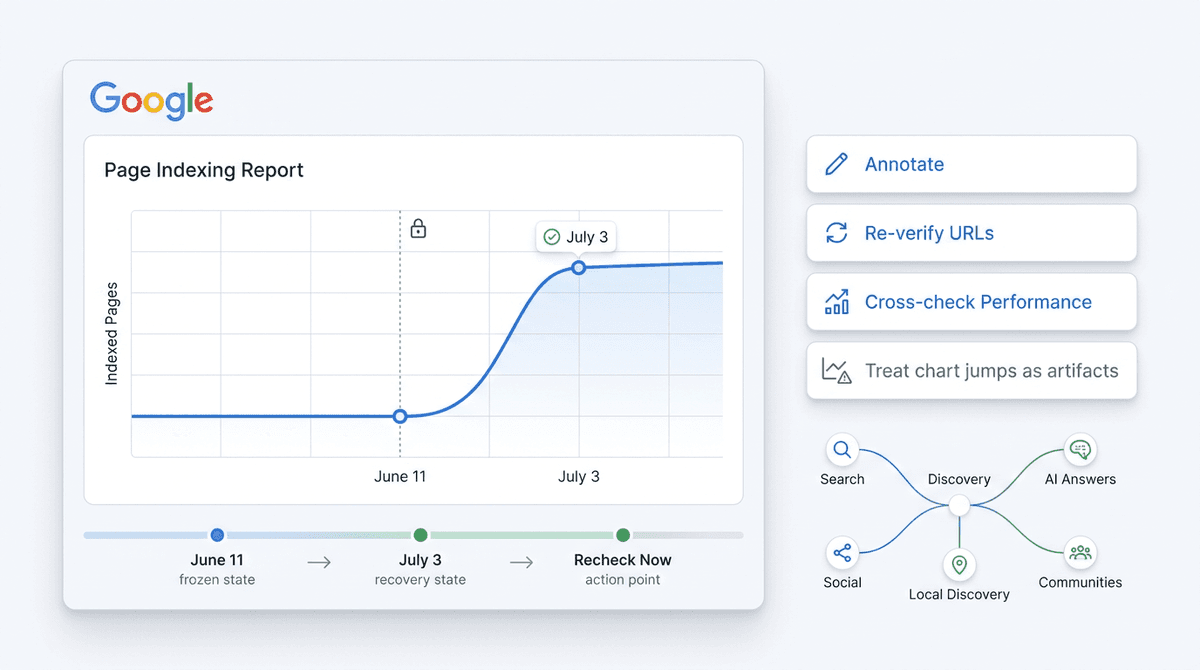
Task: Click the bar chart icon for Cross-check Performance
Action: point(836,302)
